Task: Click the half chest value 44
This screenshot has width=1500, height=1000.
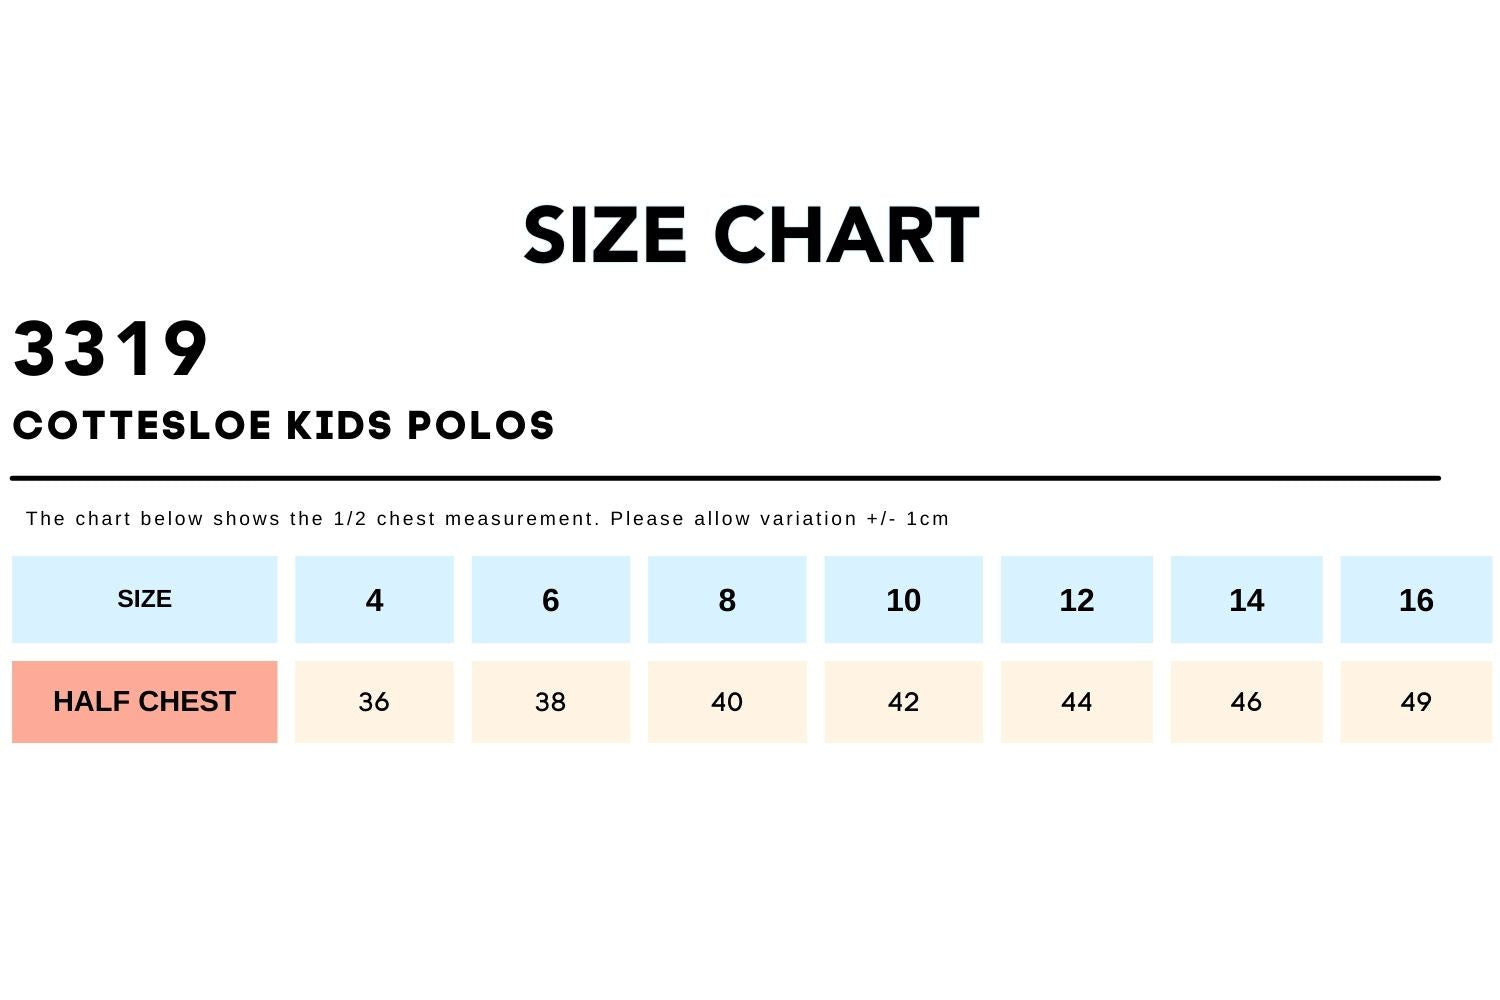Action: coord(1076,702)
